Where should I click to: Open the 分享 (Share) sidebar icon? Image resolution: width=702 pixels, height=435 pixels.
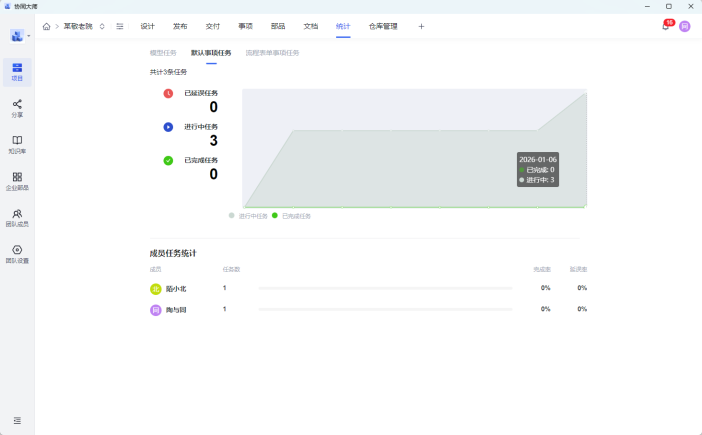[x=17, y=108]
